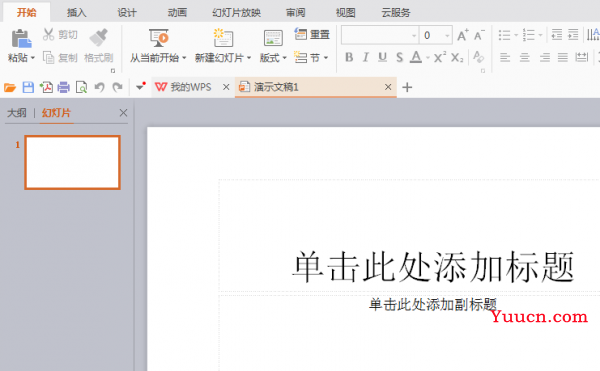The image size is (600, 371).
Task: Click the Paste clipboard icon
Action: click(21, 39)
